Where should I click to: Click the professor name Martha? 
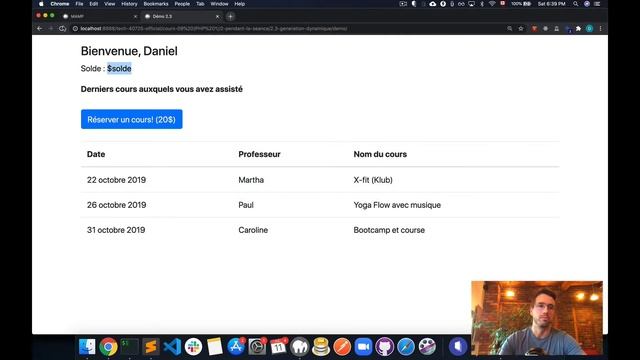[251, 180]
